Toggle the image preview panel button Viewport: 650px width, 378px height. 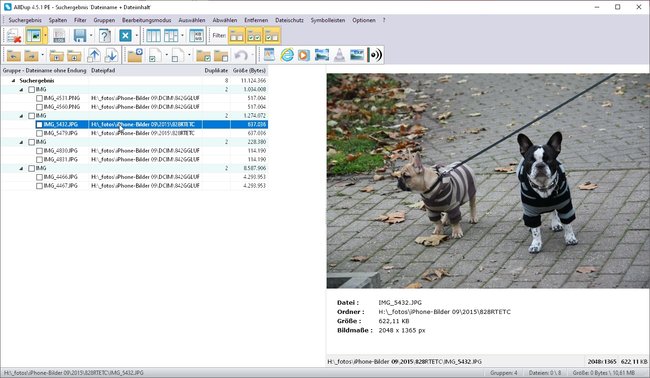click(x=34, y=36)
